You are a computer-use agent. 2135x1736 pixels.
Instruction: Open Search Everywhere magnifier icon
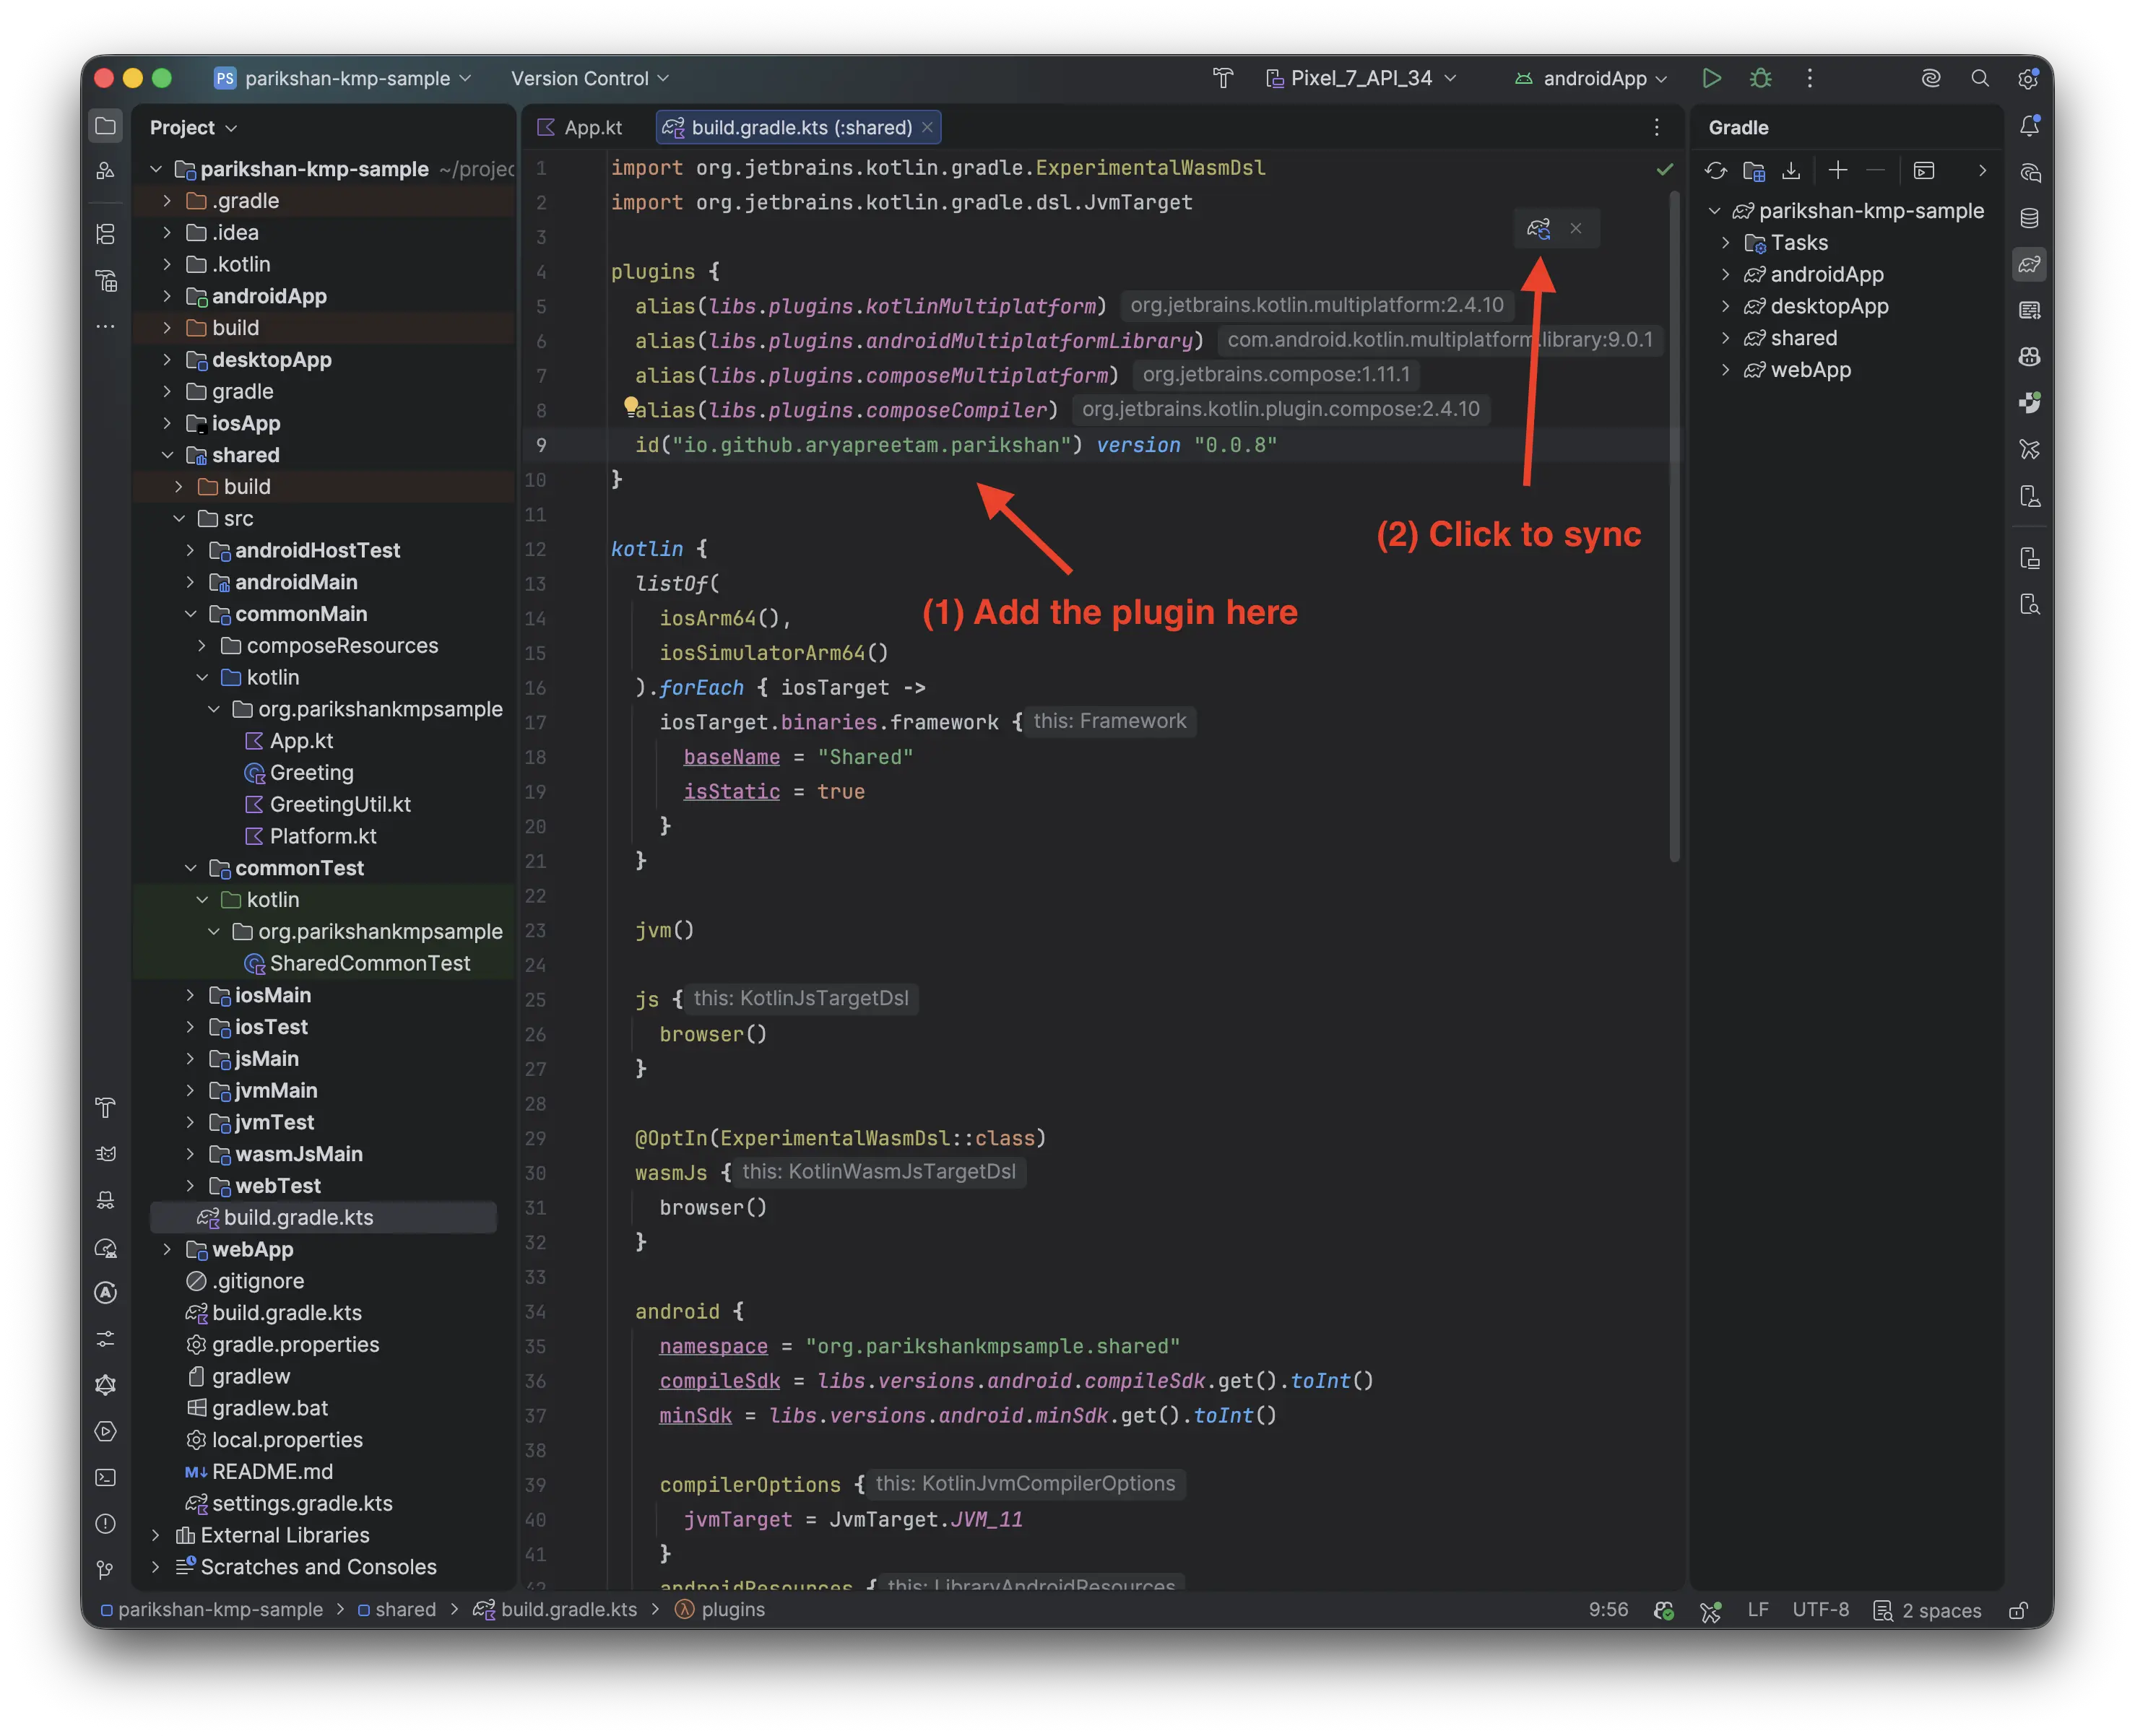[1979, 78]
